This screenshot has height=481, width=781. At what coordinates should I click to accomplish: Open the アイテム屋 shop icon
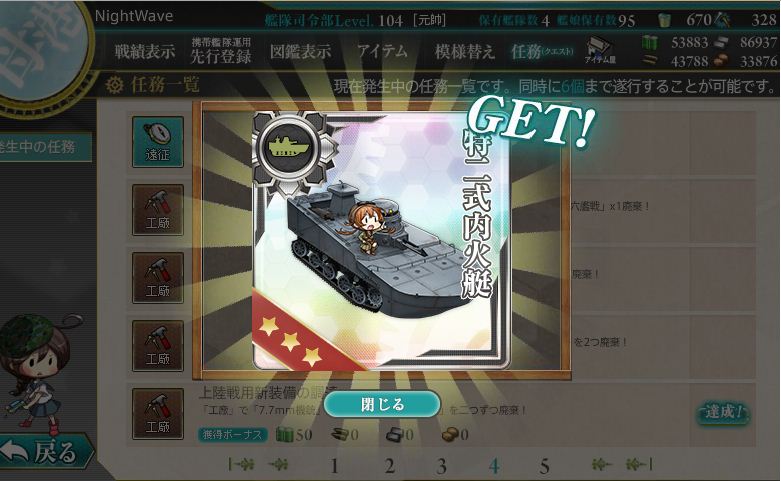[x=601, y=50]
